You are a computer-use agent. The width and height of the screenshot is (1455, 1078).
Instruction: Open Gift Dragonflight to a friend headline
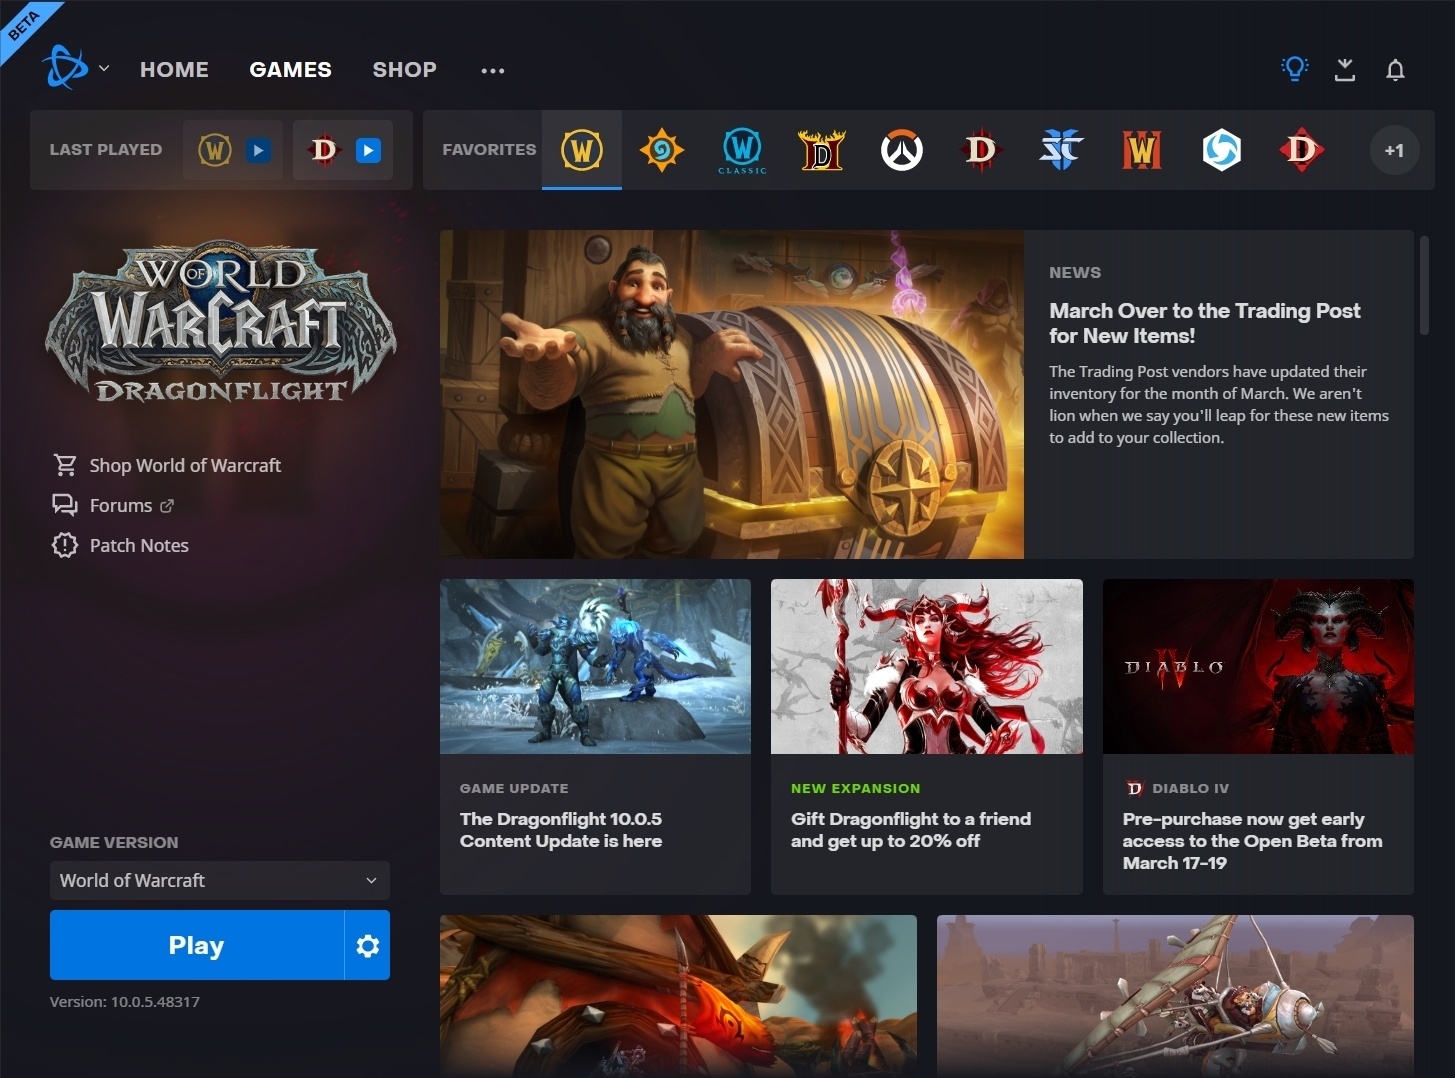pos(911,830)
